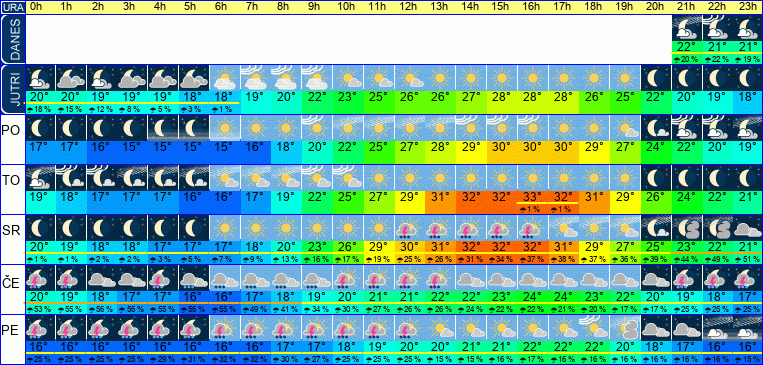Image resolution: width=763 pixels, height=365 pixels.
Task: Click the ČE 2h 56% rain probability
Action: (102, 310)
